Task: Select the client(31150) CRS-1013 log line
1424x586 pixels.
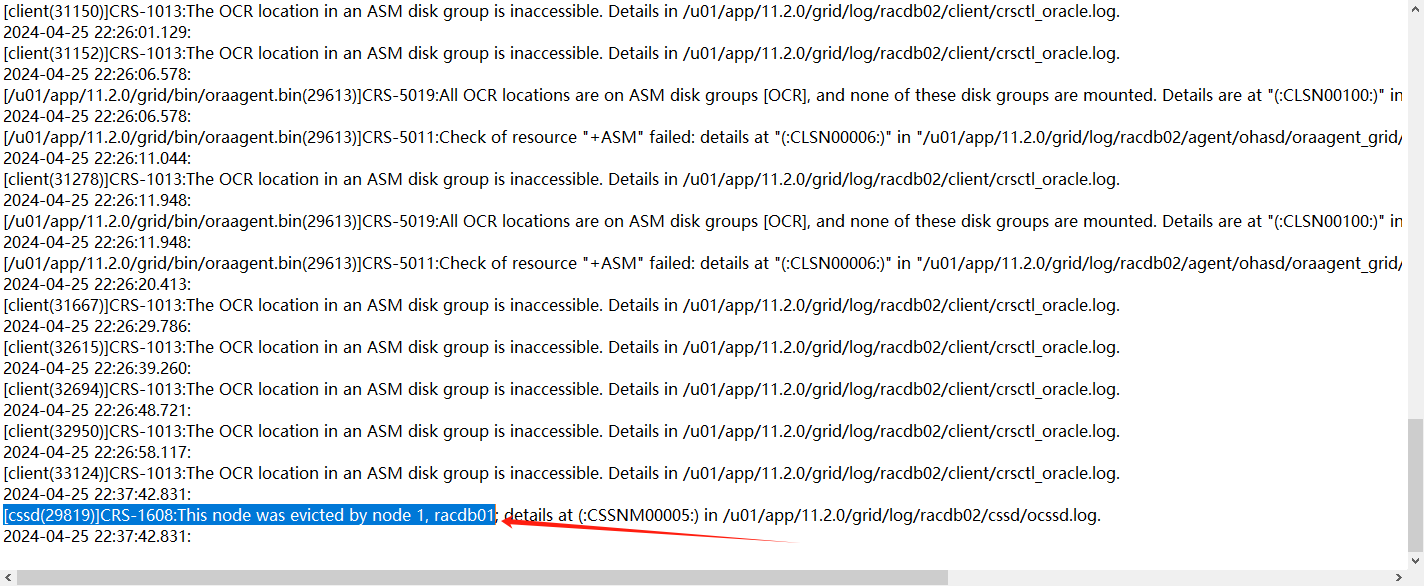Action: pyautogui.click(x=561, y=11)
